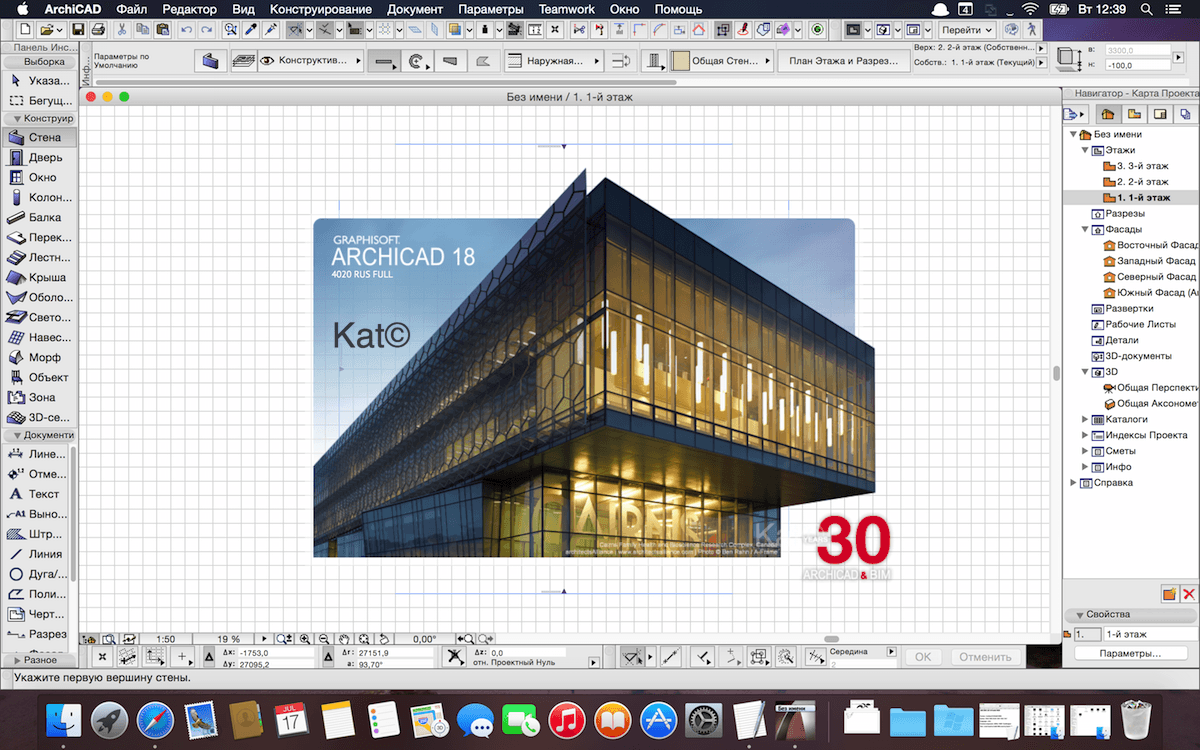This screenshot has height=750, width=1200.
Task: Toggle the green trace reference icon
Action: pyautogui.click(x=818, y=30)
